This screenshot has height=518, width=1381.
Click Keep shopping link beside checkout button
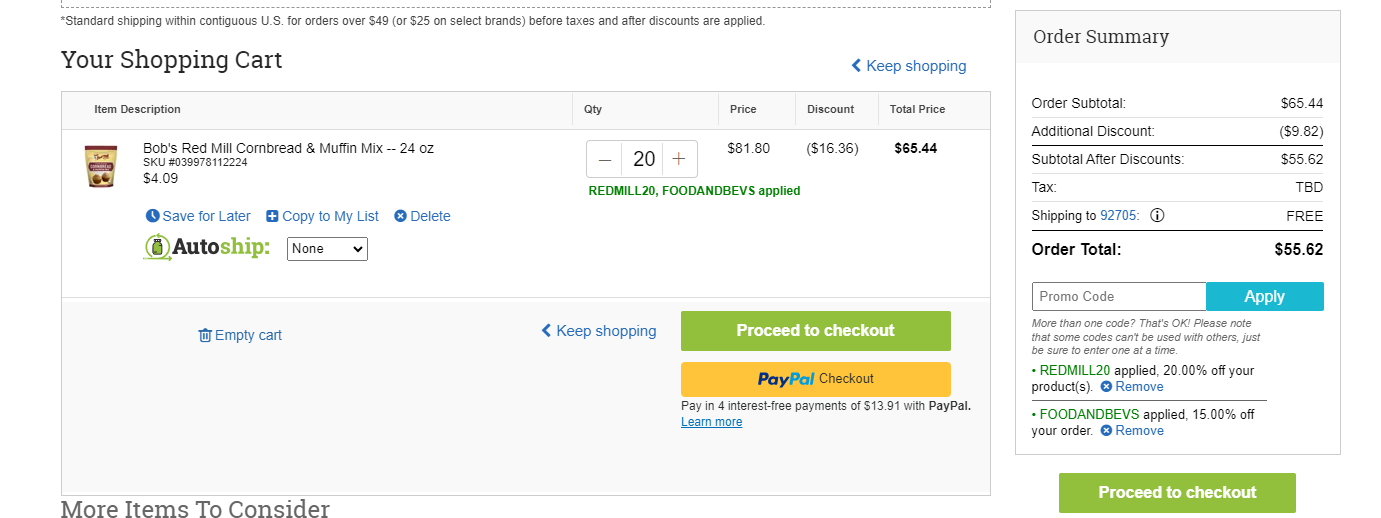(x=599, y=331)
